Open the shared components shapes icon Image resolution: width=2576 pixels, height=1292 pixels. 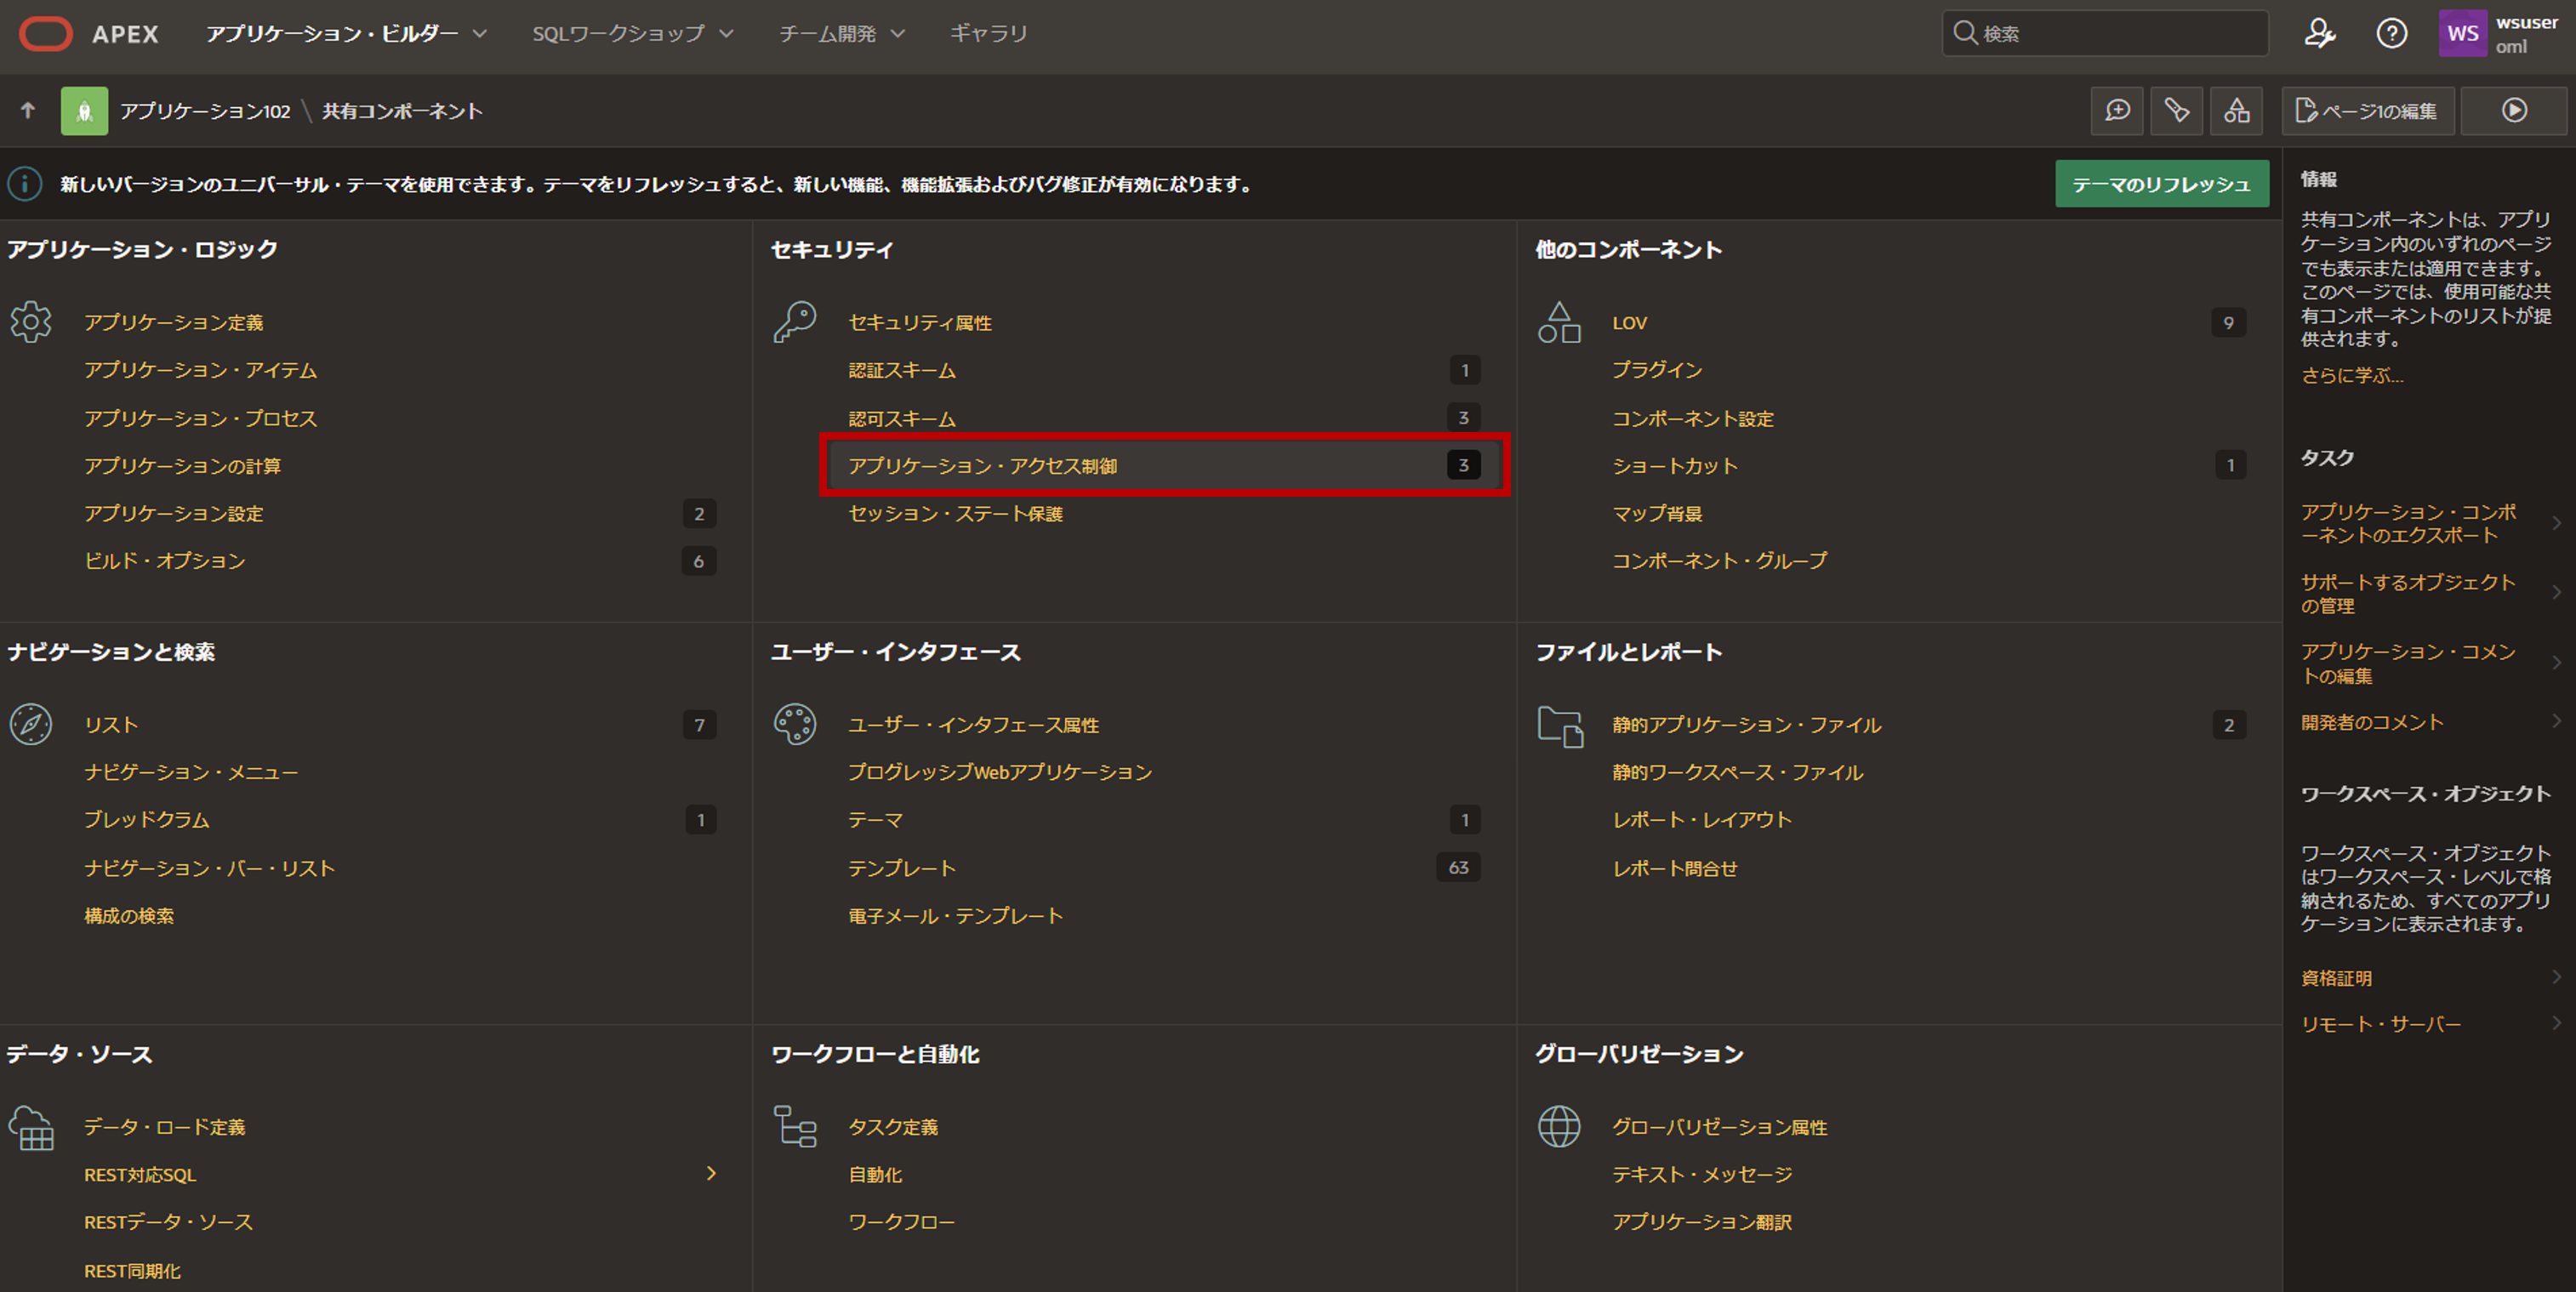[x=2236, y=110]
